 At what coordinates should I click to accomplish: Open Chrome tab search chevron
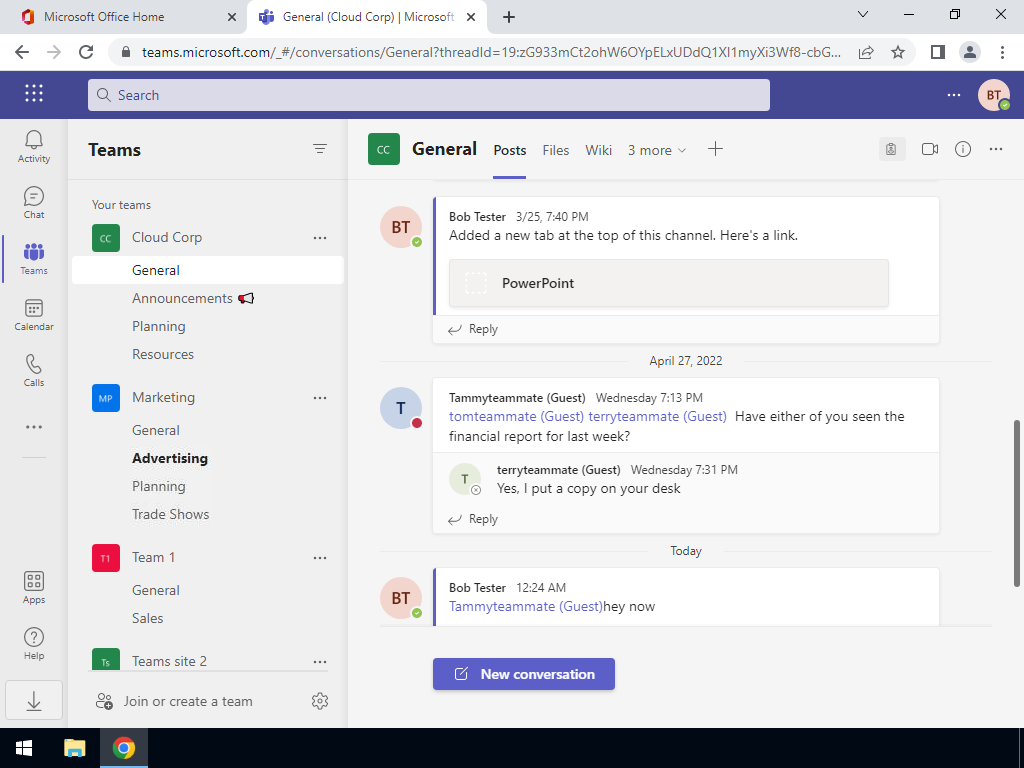pos(863,14)
